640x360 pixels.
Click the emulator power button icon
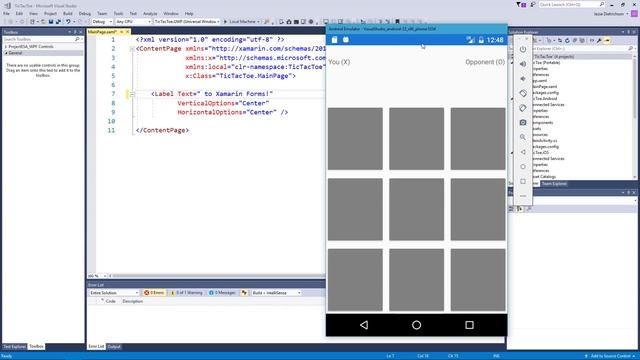pyautogui.click(x=523, y=49)
